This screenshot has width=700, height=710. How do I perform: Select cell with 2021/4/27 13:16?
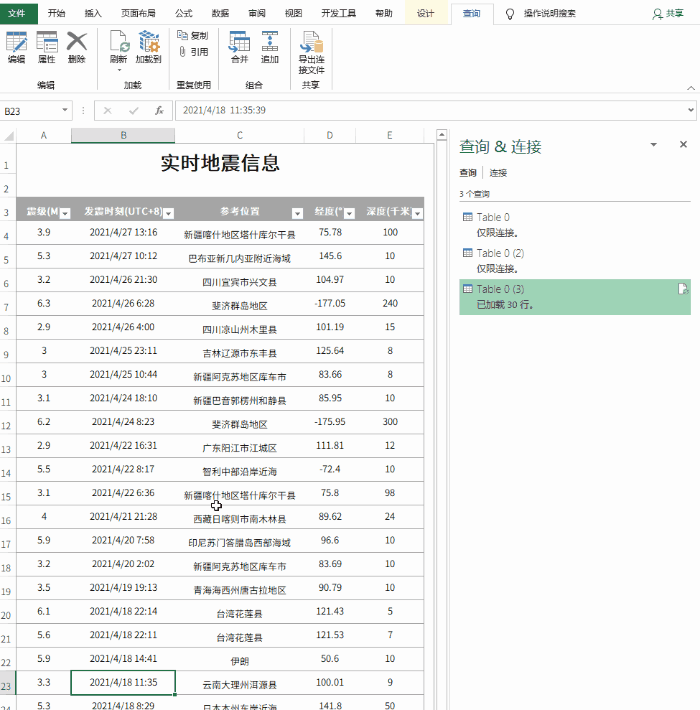pyautogui.click(x=123, y=232)
